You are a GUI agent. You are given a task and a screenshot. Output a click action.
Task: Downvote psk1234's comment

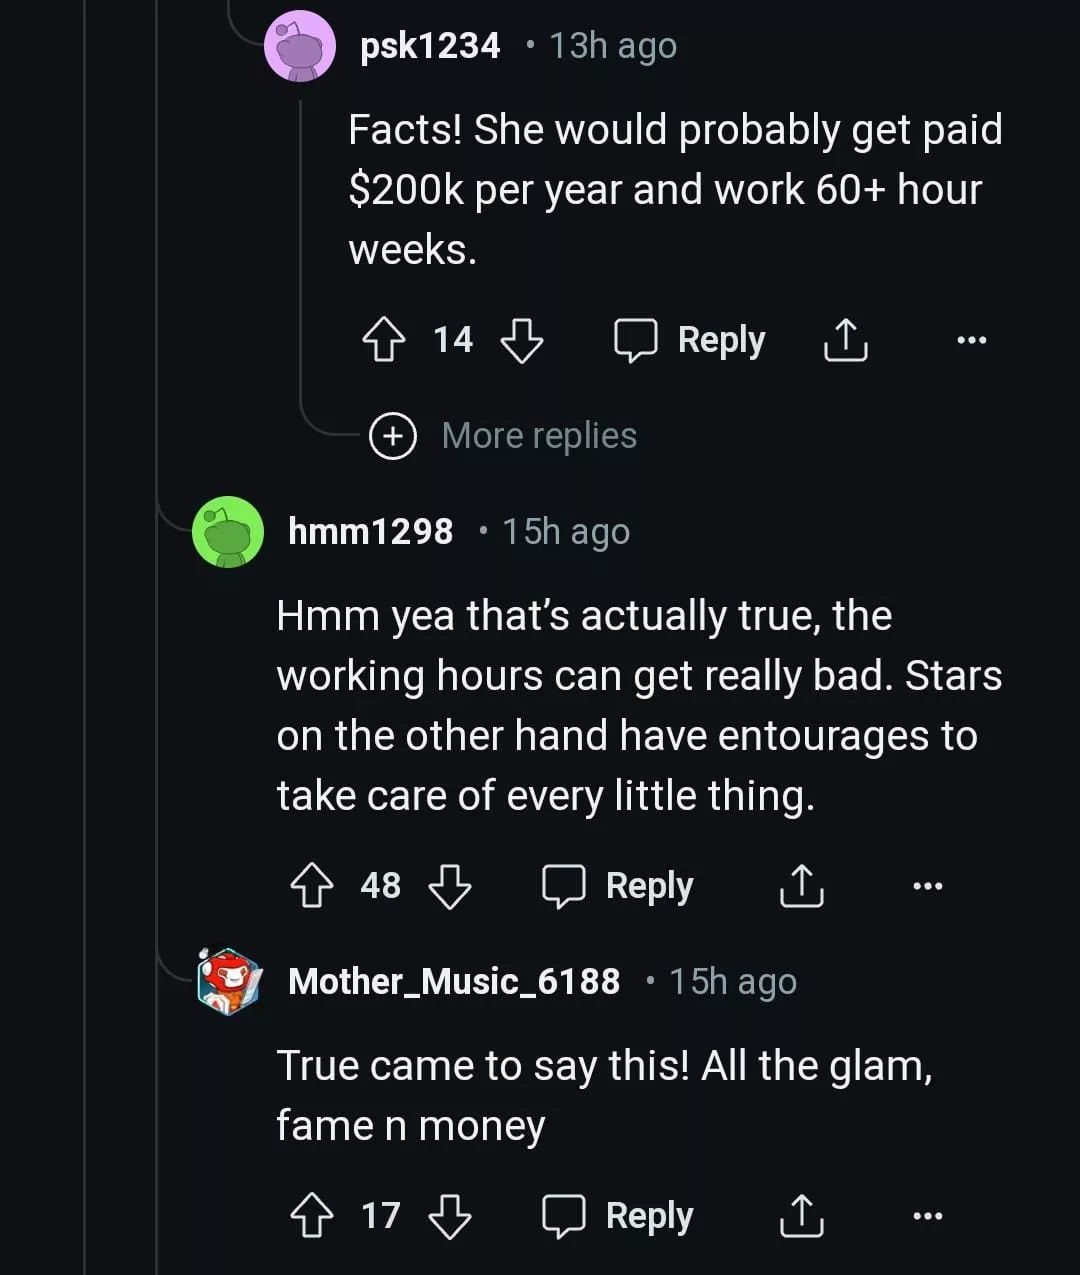(x=521, y=340)
